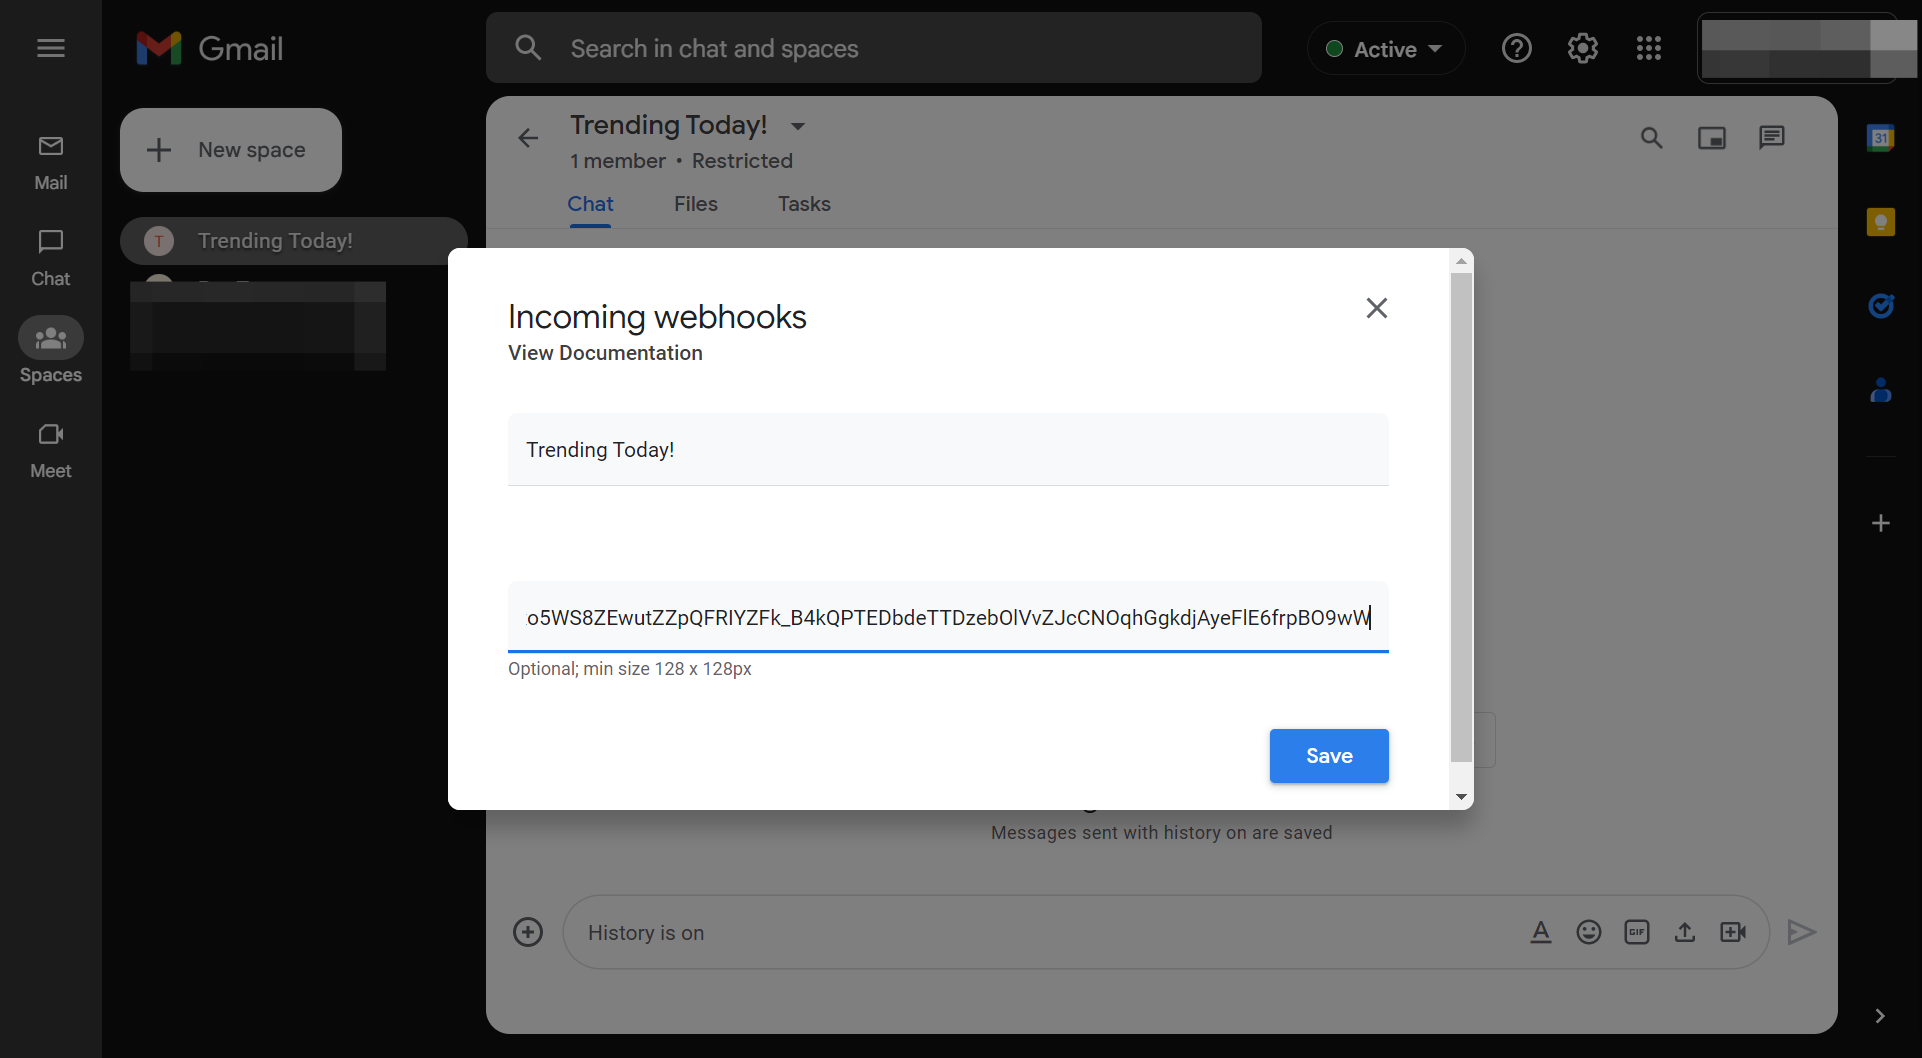Expand Trending Today! space menu arrow
Screen dimensions: 1922x1058
(x=798, y=126)
